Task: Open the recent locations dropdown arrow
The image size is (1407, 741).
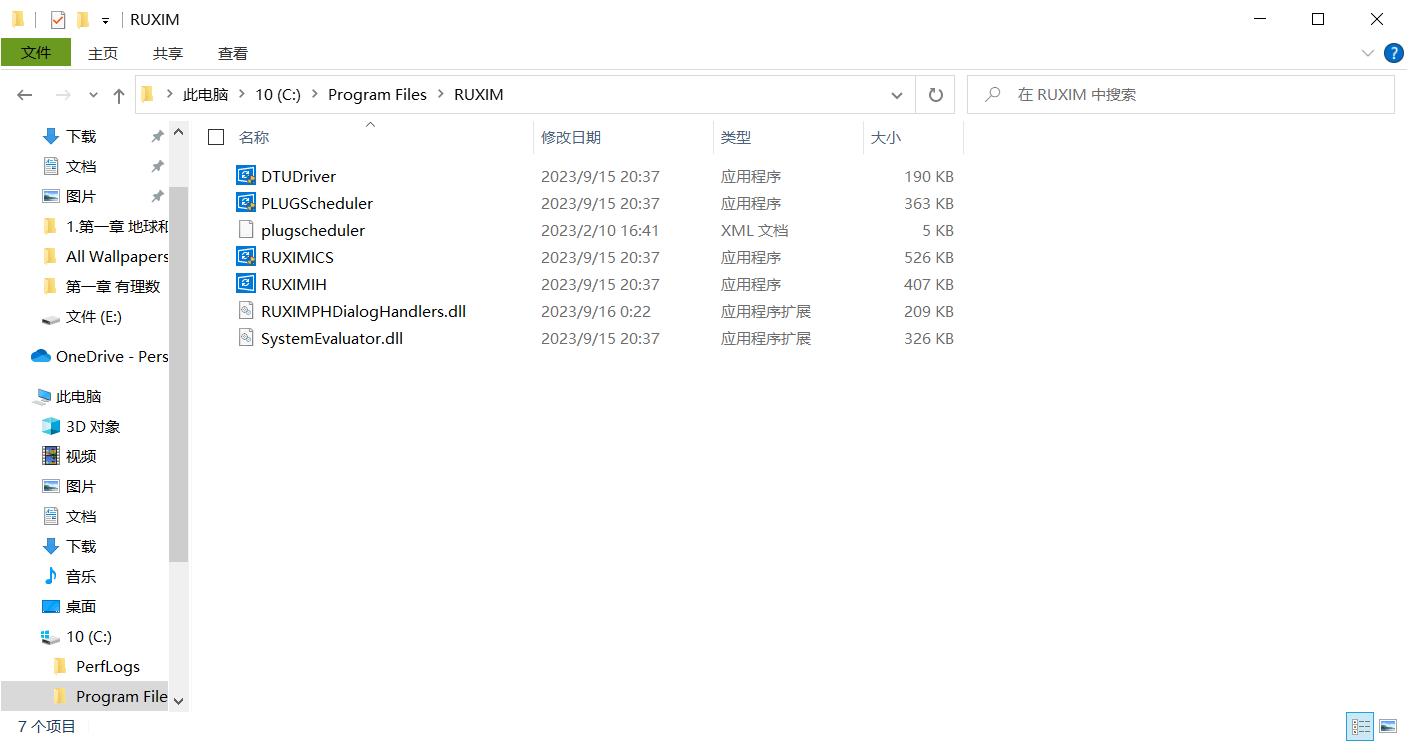Action: pos(93,95)
